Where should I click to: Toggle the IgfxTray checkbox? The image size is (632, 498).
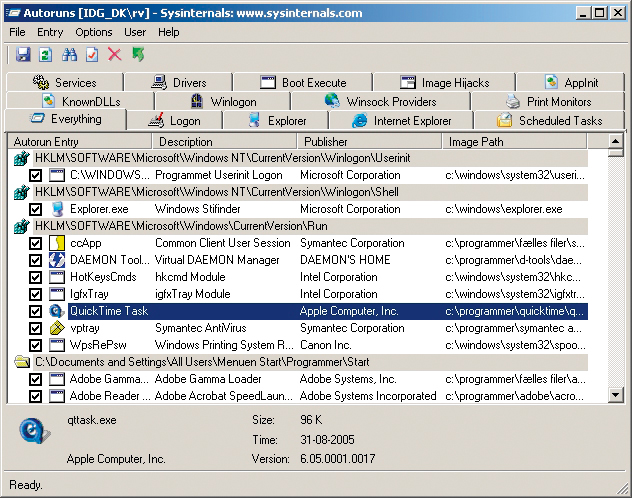coord(35,294)
